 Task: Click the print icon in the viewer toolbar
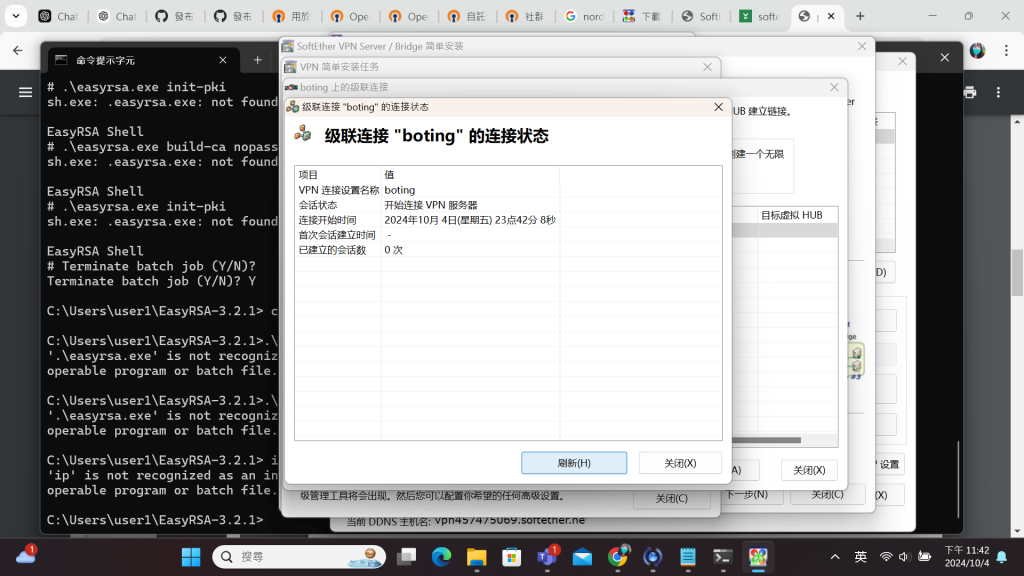[x=970, y=93]
